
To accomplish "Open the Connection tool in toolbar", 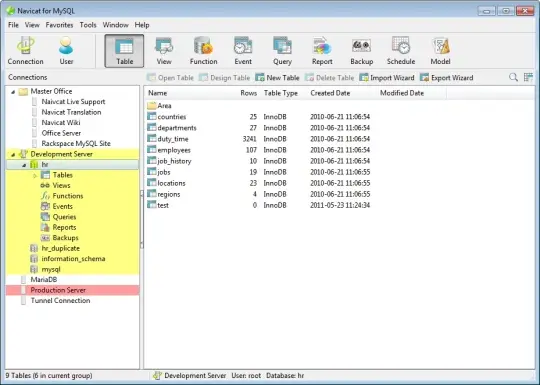I will [25, 51].
